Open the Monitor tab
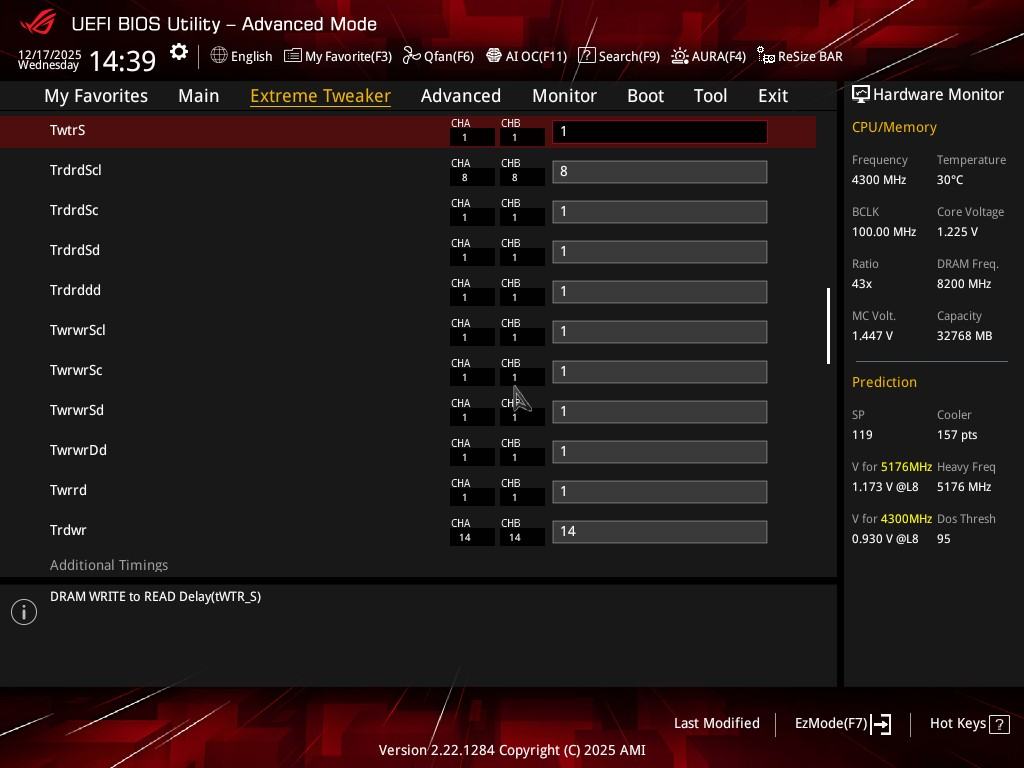 click(564, 96)
